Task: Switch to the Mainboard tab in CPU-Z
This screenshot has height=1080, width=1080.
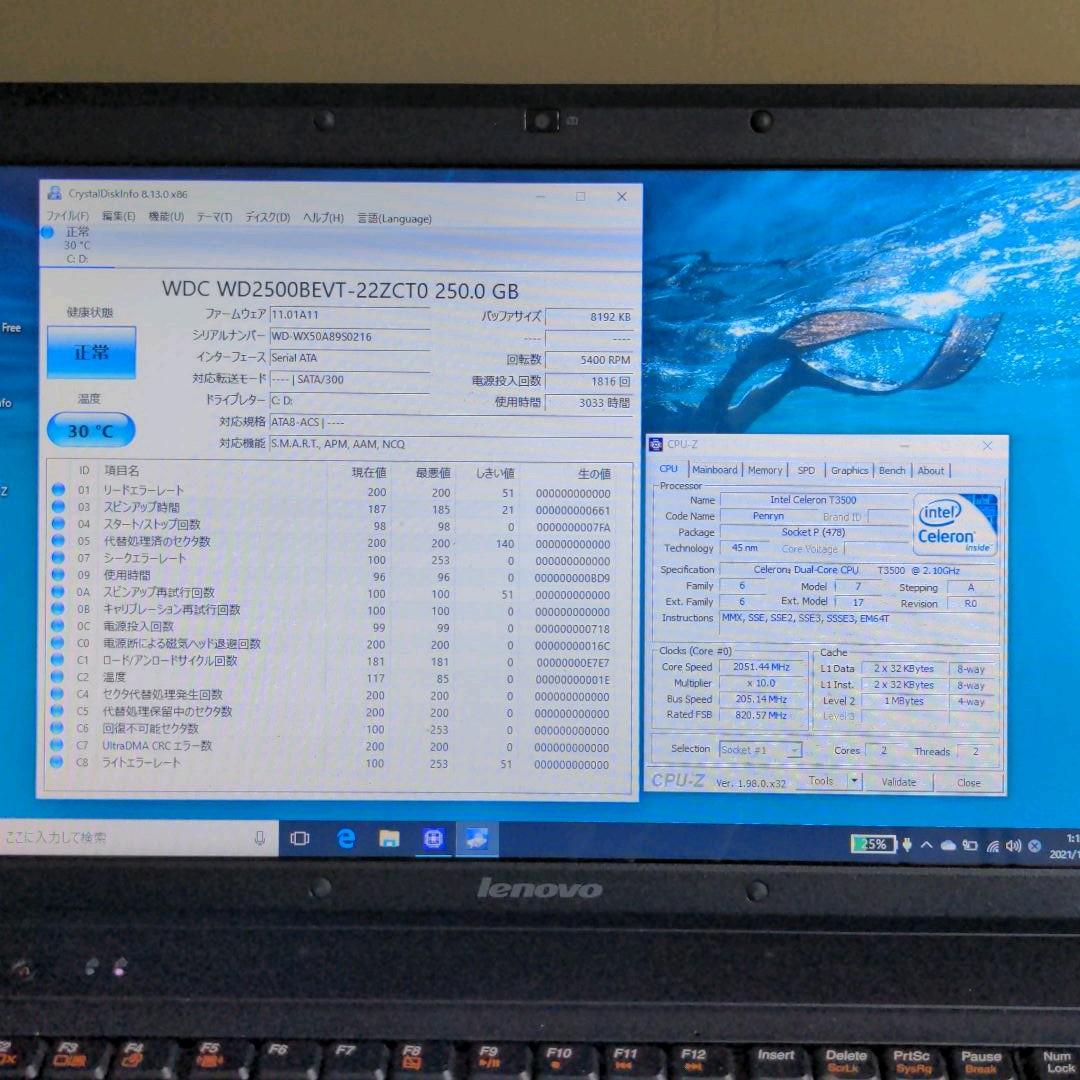Action: point(715,470)
